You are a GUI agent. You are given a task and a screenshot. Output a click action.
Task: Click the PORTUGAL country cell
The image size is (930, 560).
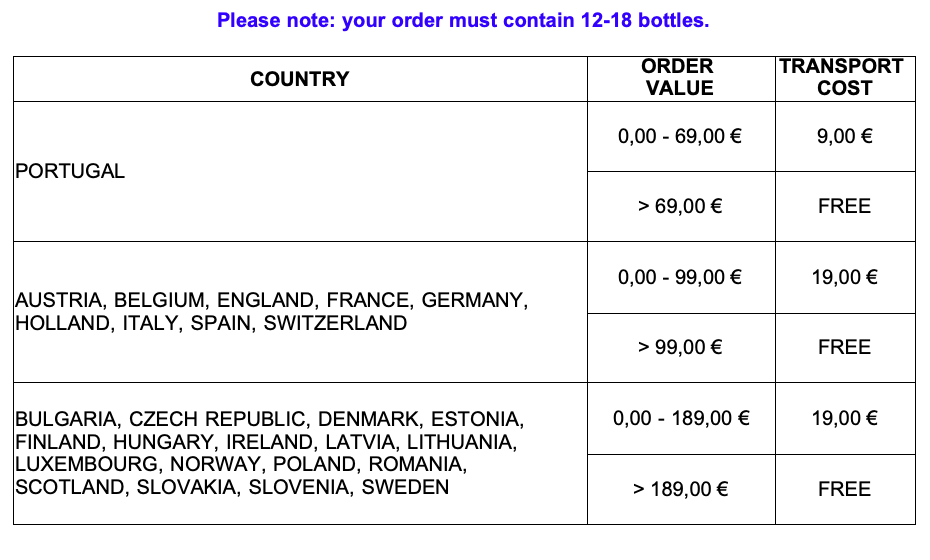point(300,171)
